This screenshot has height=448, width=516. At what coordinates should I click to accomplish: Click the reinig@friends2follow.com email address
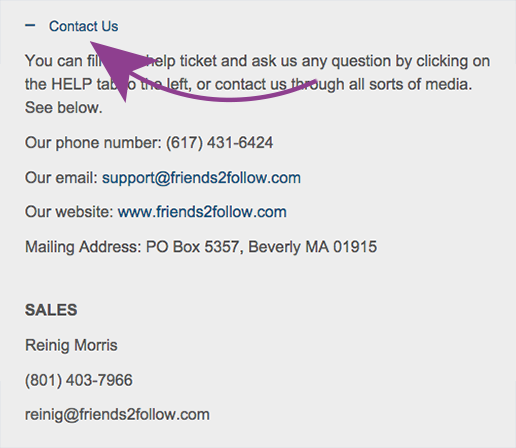tap(117, 415)
